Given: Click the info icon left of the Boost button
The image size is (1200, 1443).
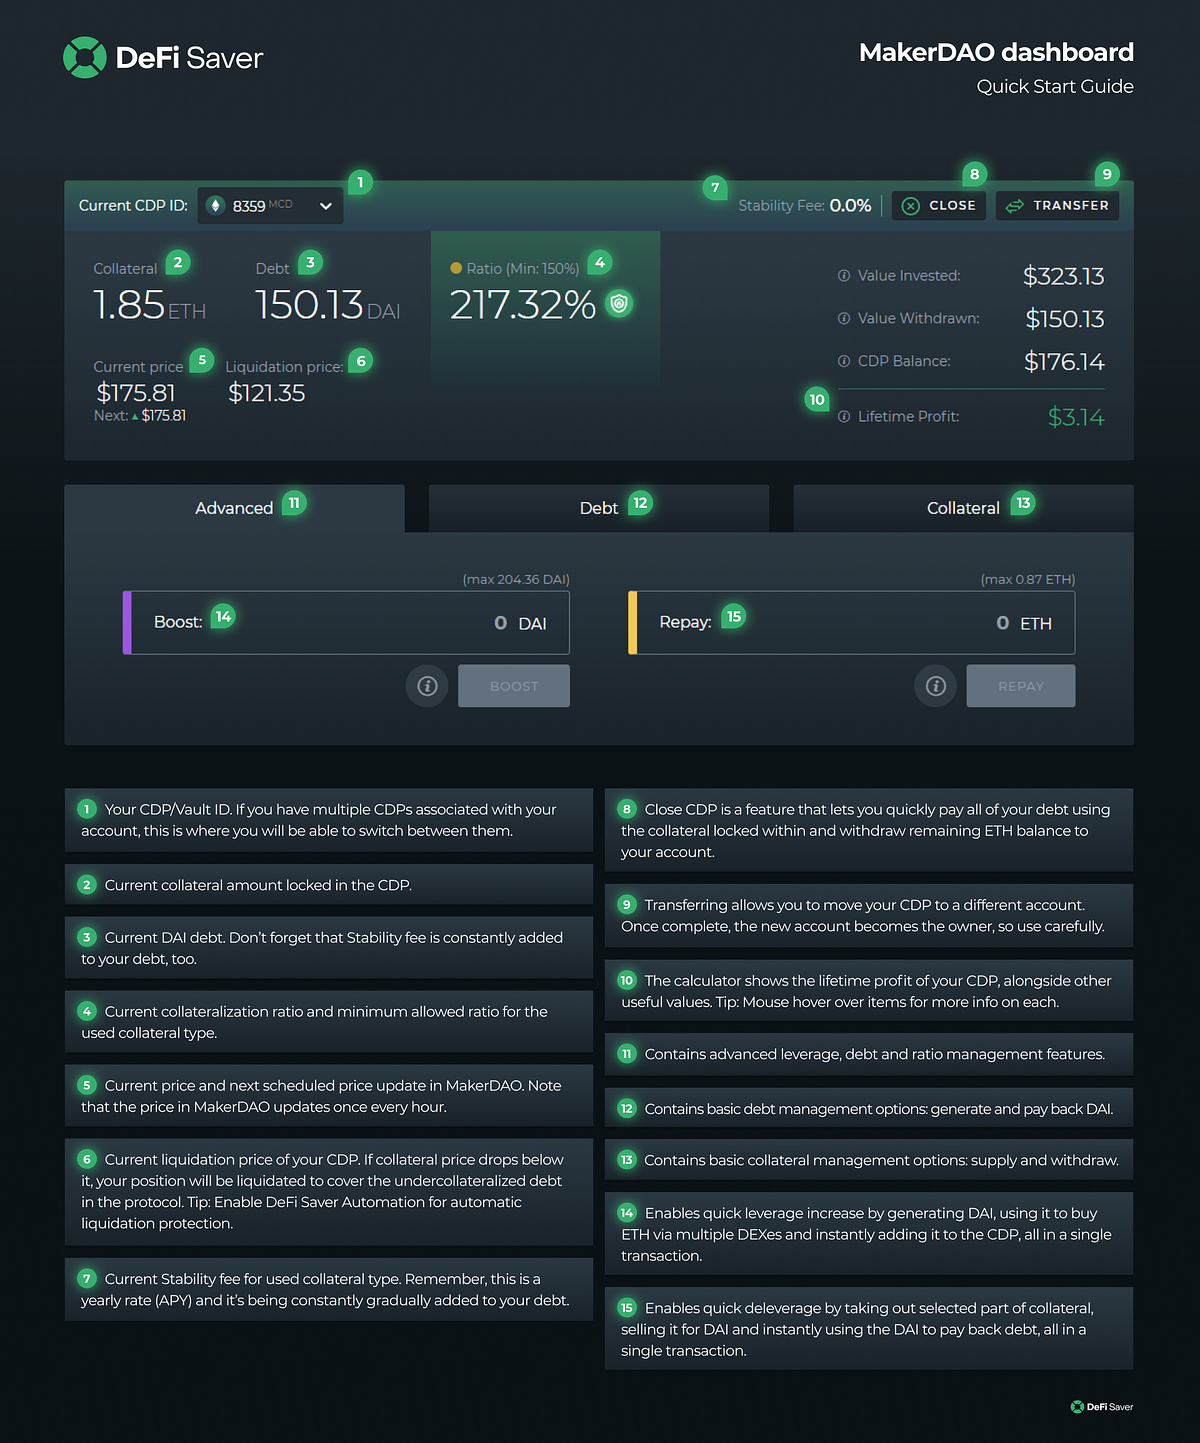Looking at the screenshot, I should pyautogui.click(x=427, y=686).
